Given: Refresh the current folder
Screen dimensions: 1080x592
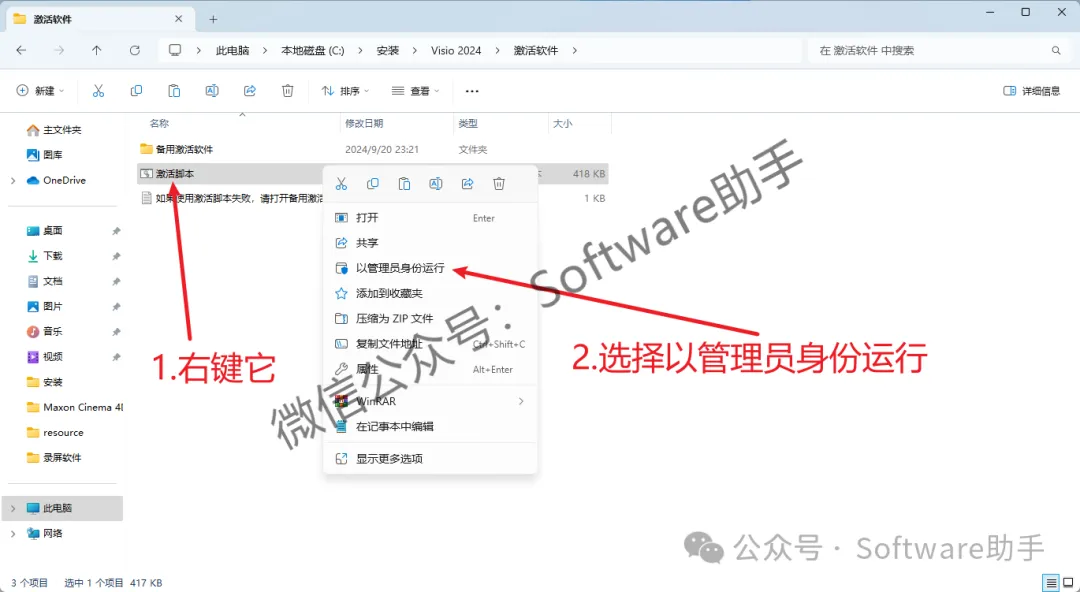Looking at the screenshot, I should tap(135, 50).
